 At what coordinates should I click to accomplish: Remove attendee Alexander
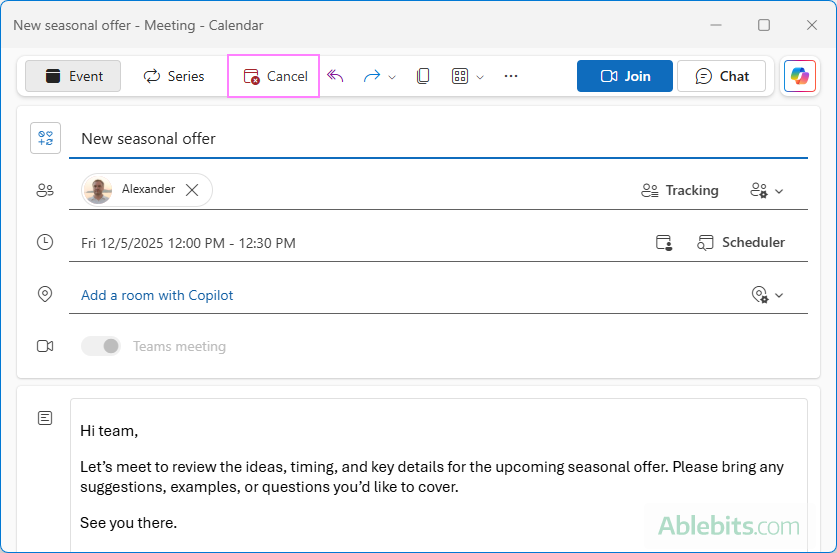pos(192,189)
